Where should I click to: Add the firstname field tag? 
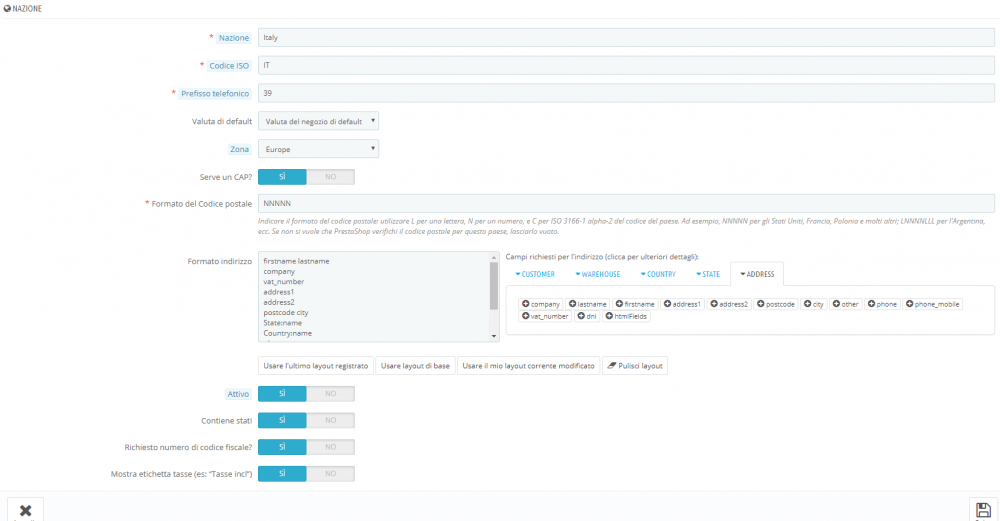(x=635, y=304)
